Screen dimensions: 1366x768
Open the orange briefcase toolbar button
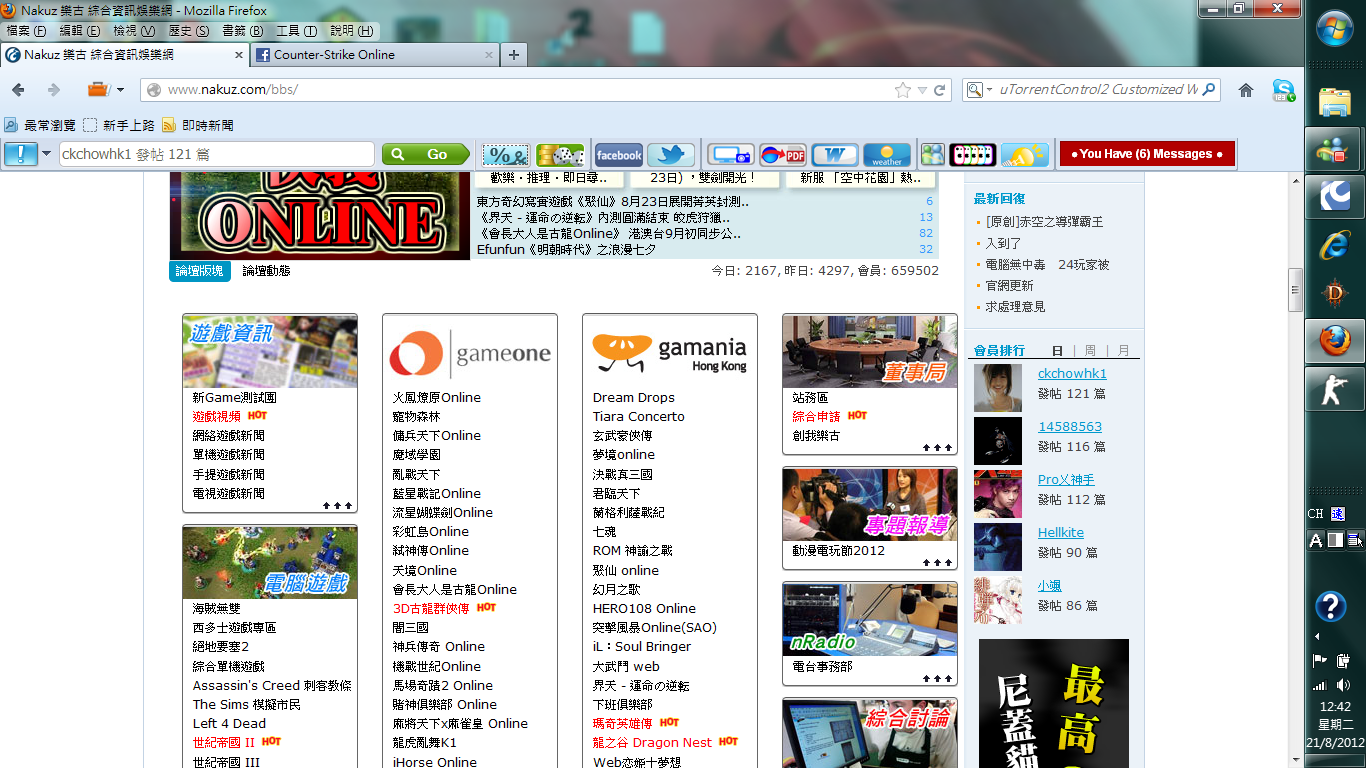click(98, 90)
